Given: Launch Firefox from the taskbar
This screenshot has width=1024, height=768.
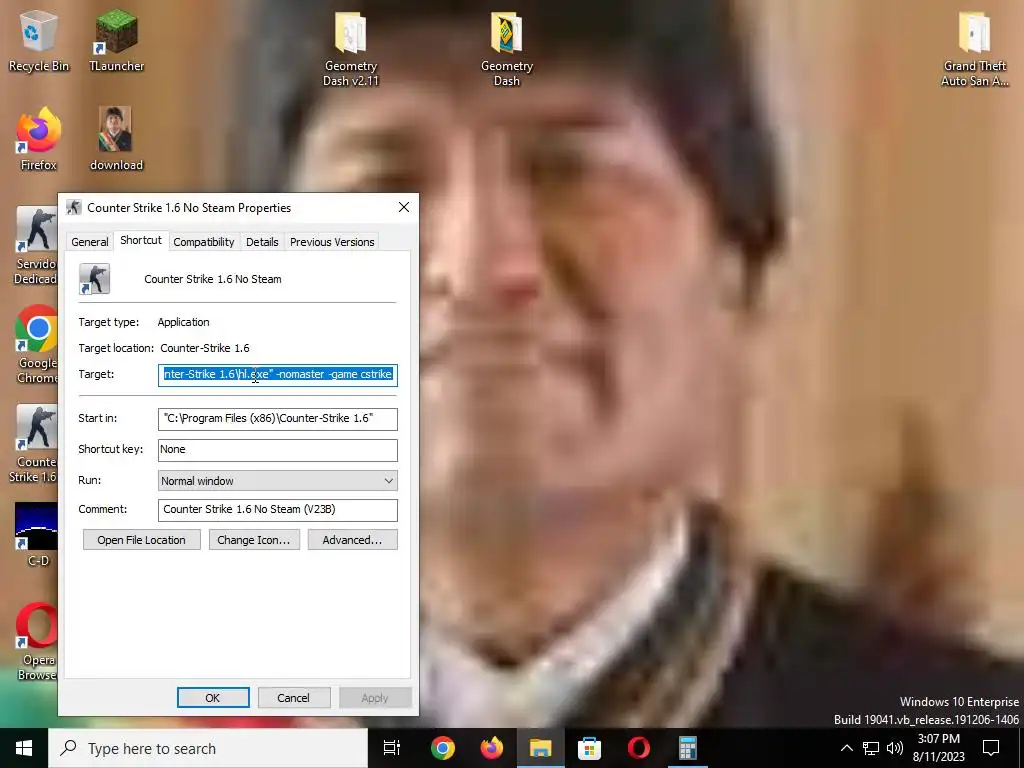Looking at the screenshot, I should (x=491, y=748).
